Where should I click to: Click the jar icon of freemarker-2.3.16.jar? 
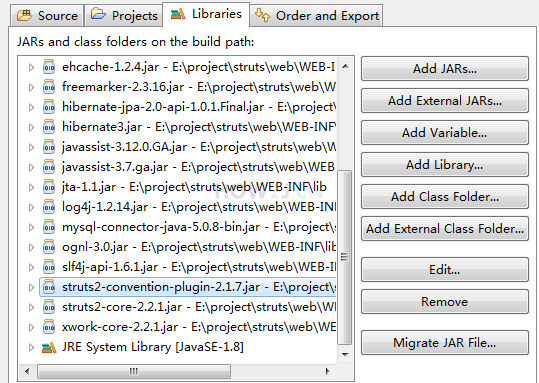pos(49,87)
